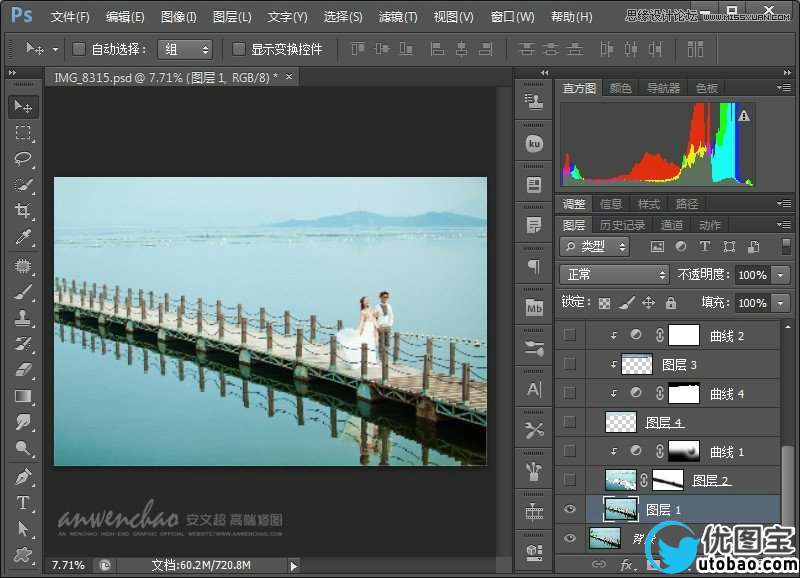Hide the 图层 1 layer
The height and width of the screenshot is (578, 800).
pos(570,509)
